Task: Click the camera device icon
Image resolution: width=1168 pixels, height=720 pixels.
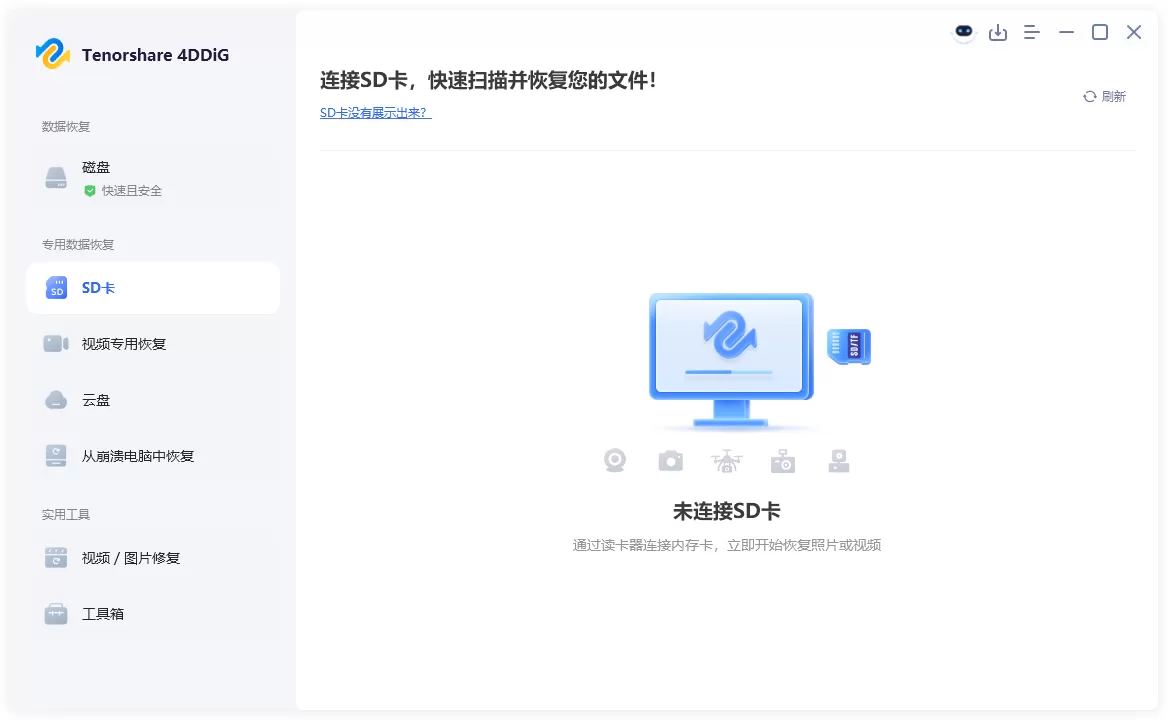Action: (670, 460)
